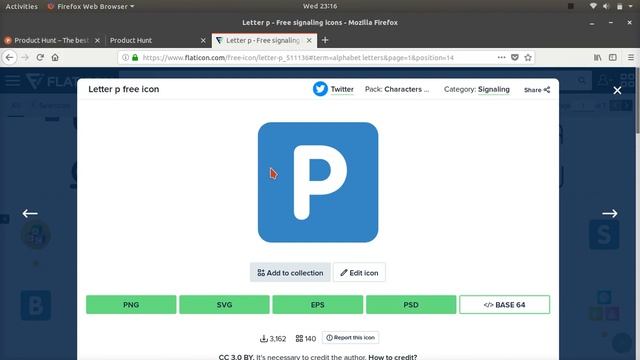Click the volume speaker icon
Screen dimensions: 640x360
(606, 6)
